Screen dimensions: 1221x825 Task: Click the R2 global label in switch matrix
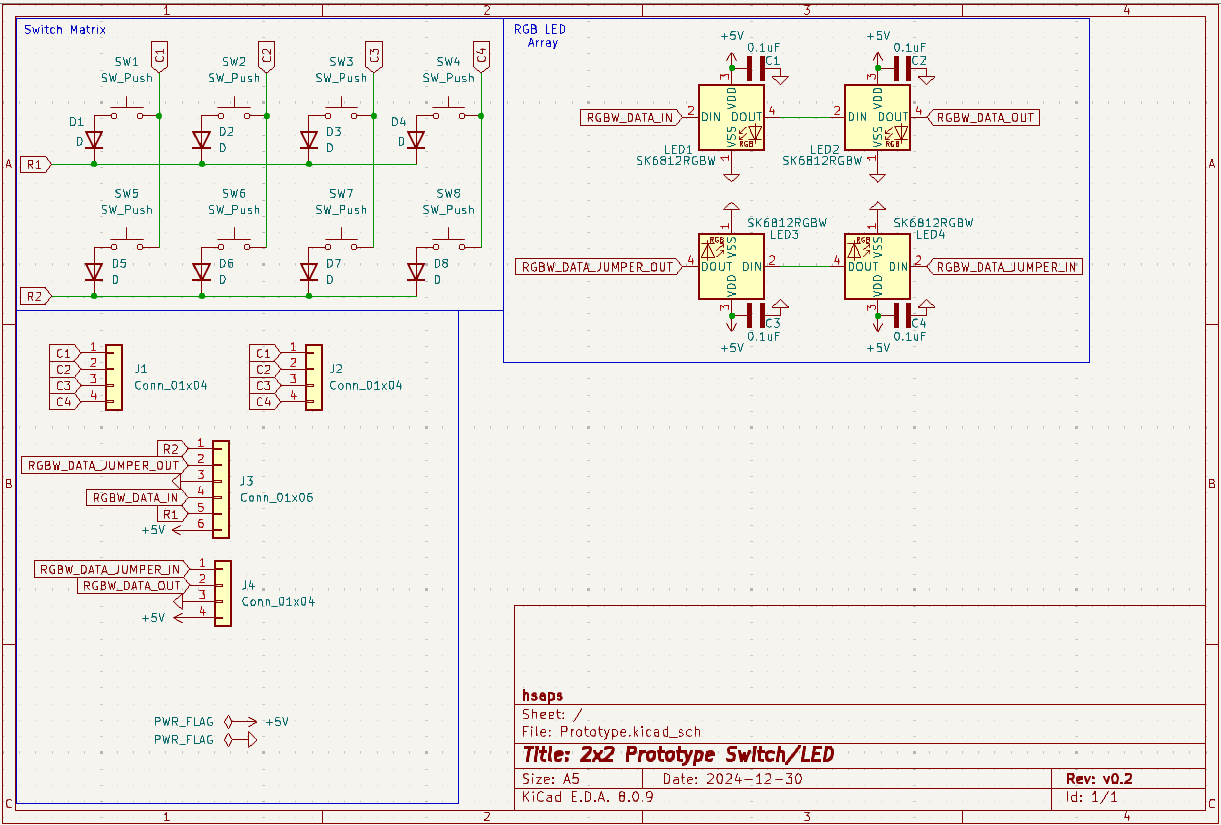34,296
